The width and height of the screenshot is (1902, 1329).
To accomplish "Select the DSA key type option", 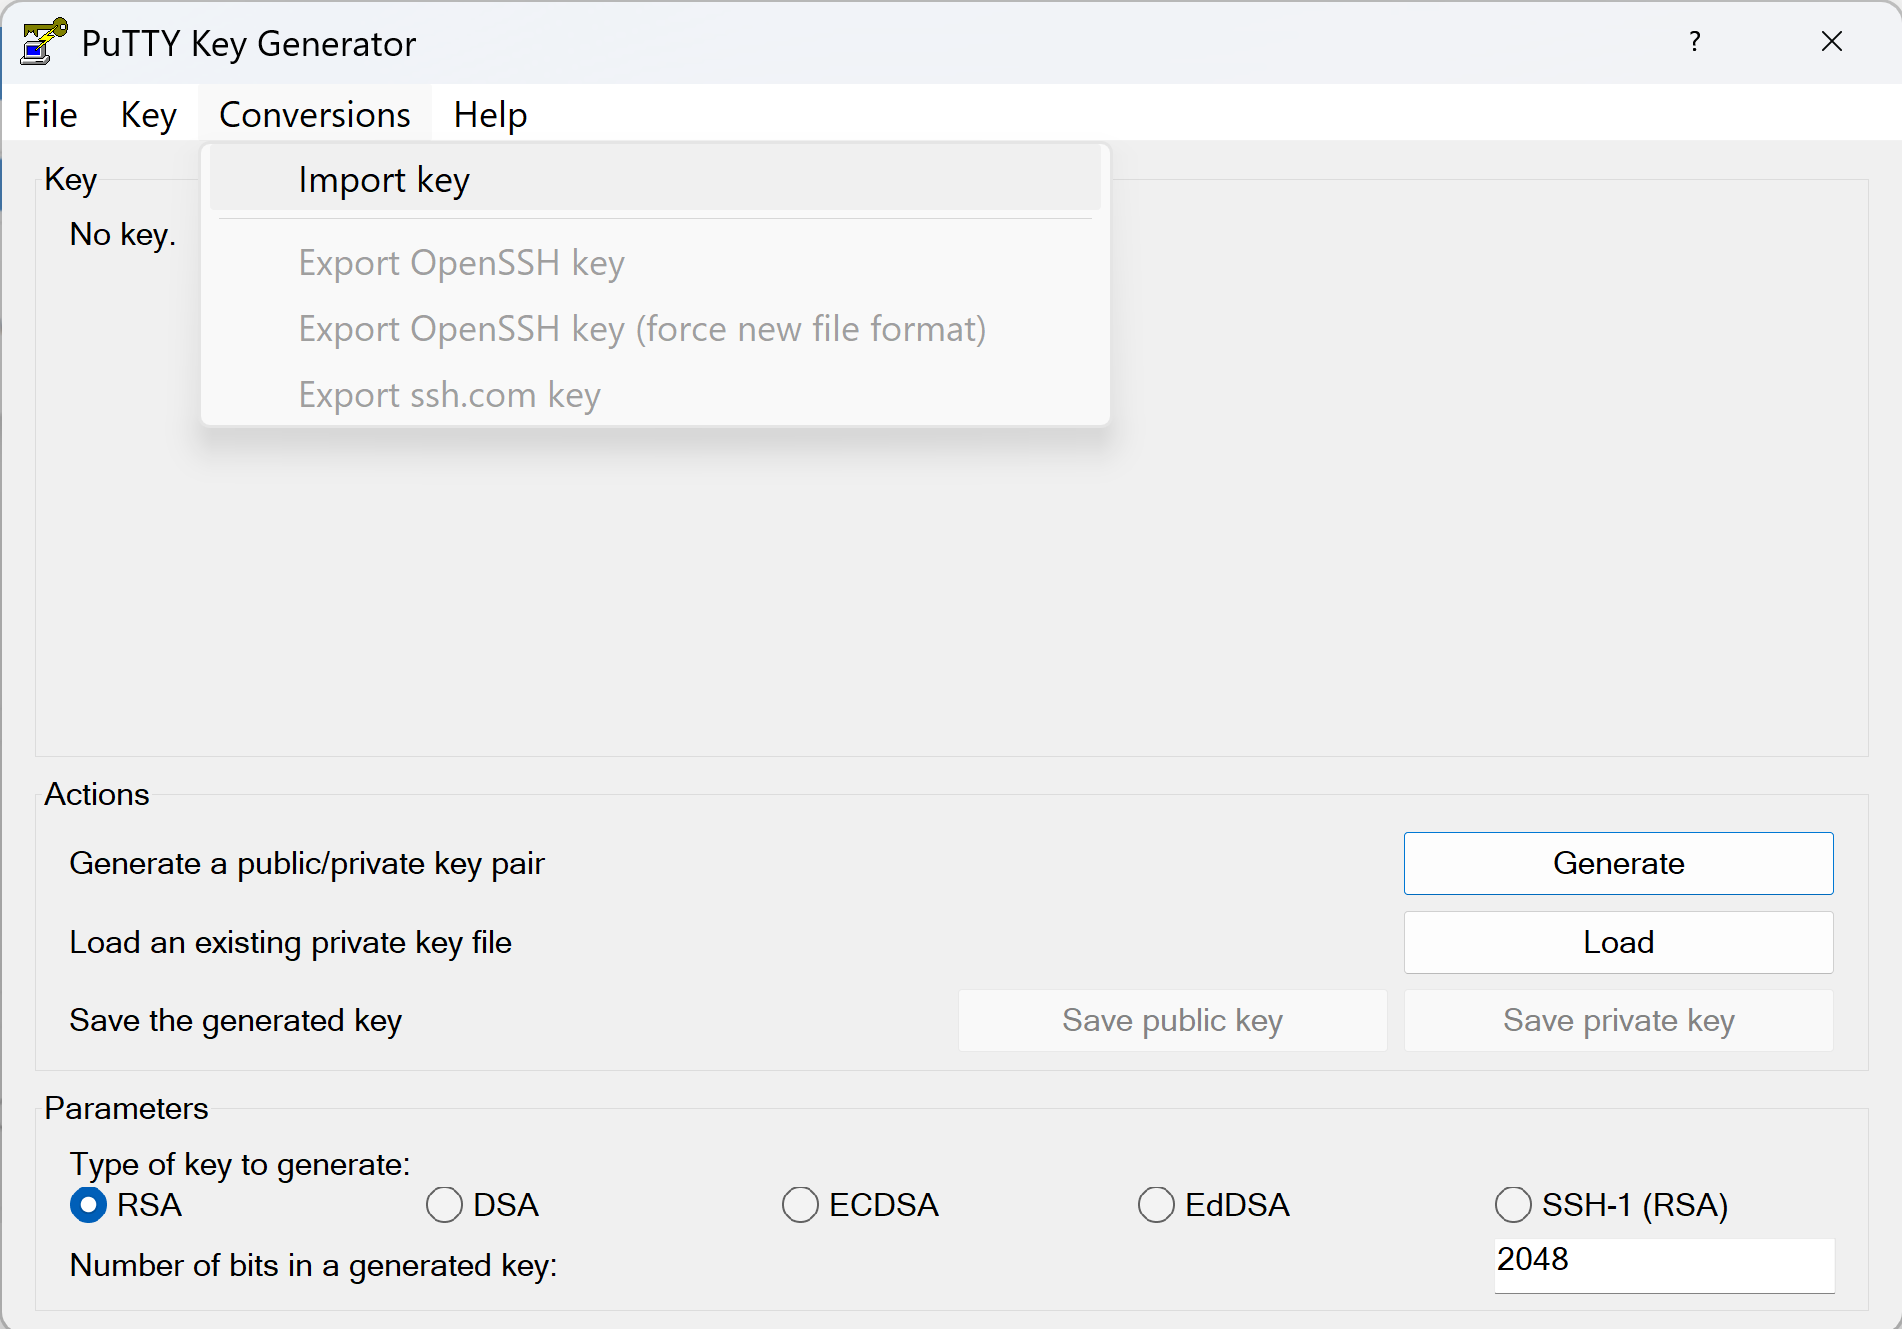I will tap(445, 1205).
